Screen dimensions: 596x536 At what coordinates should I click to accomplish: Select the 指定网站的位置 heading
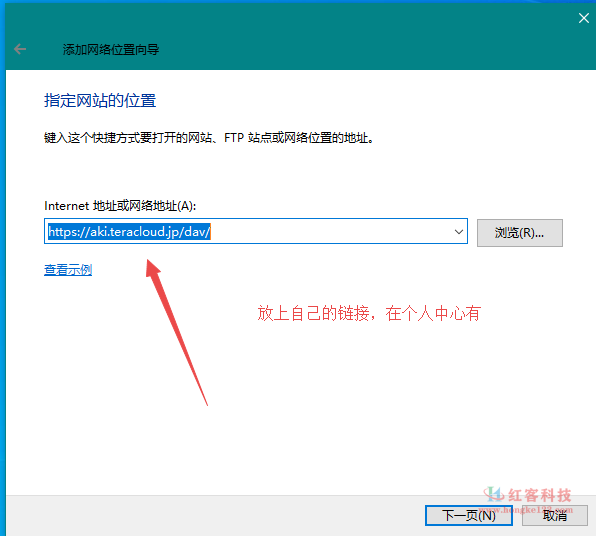click(100, 101)
